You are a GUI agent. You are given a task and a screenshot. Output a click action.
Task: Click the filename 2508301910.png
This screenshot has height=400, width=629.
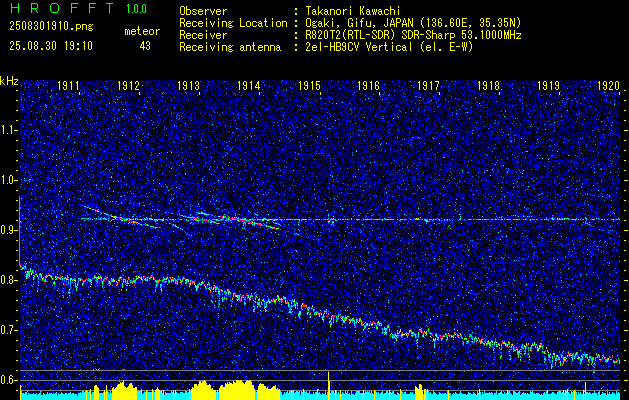[51, 27]
